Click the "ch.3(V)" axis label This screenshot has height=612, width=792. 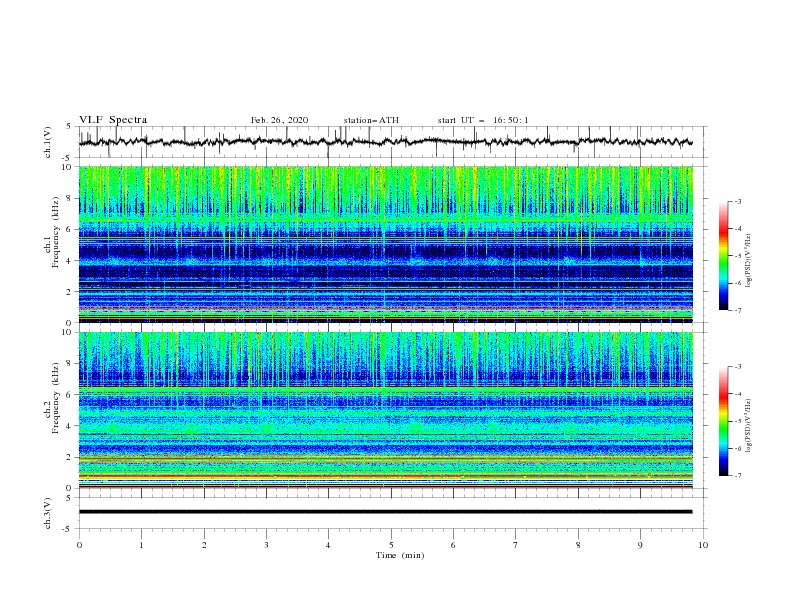coord(48,513)
